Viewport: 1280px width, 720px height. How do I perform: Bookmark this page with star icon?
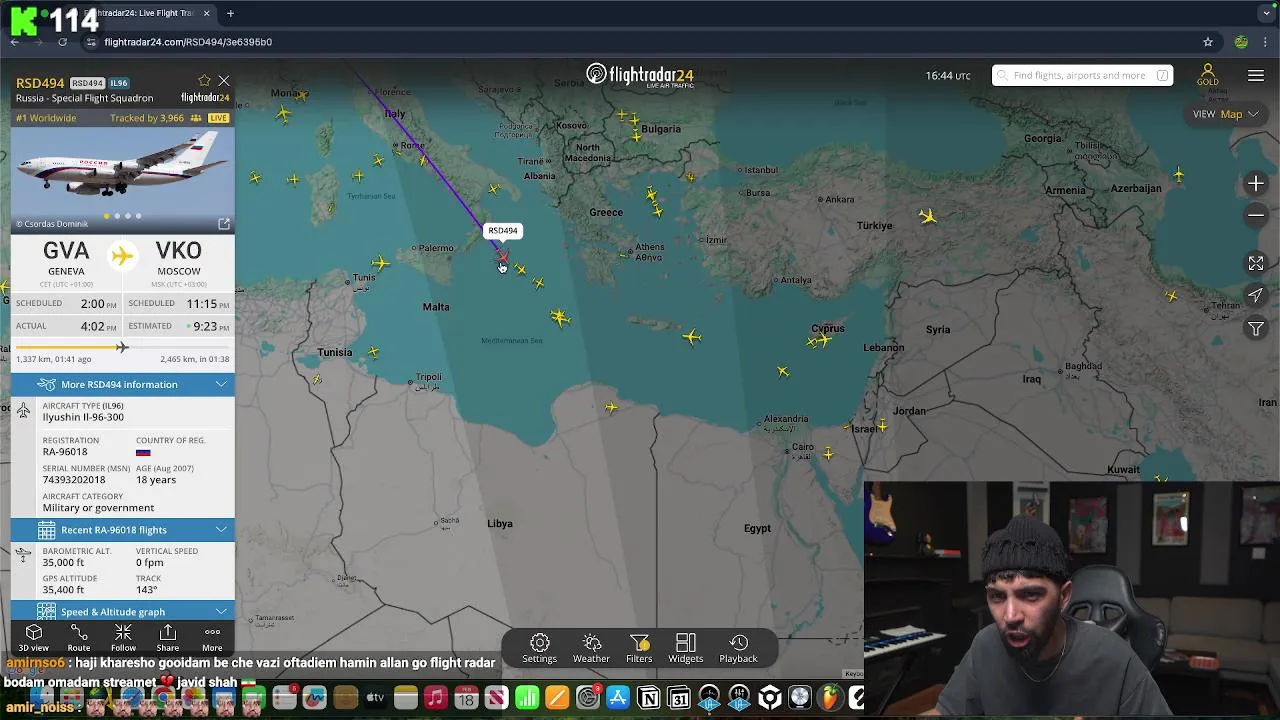[x=1208, y=42]
